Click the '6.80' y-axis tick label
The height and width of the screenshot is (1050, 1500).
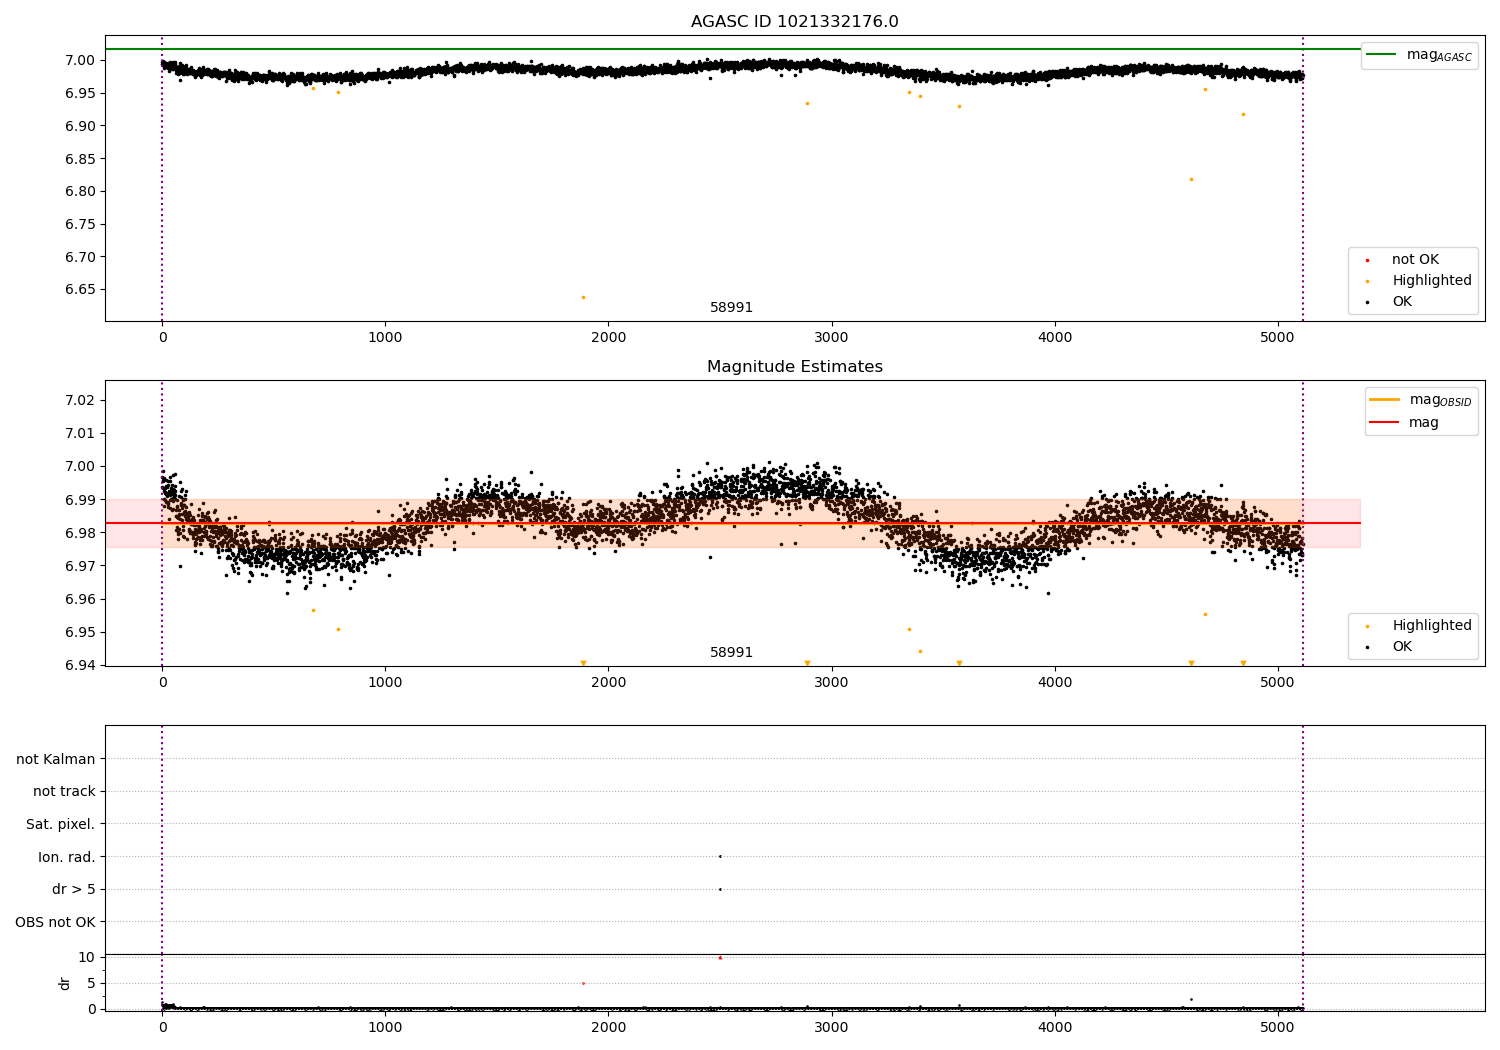pos(78,192)
